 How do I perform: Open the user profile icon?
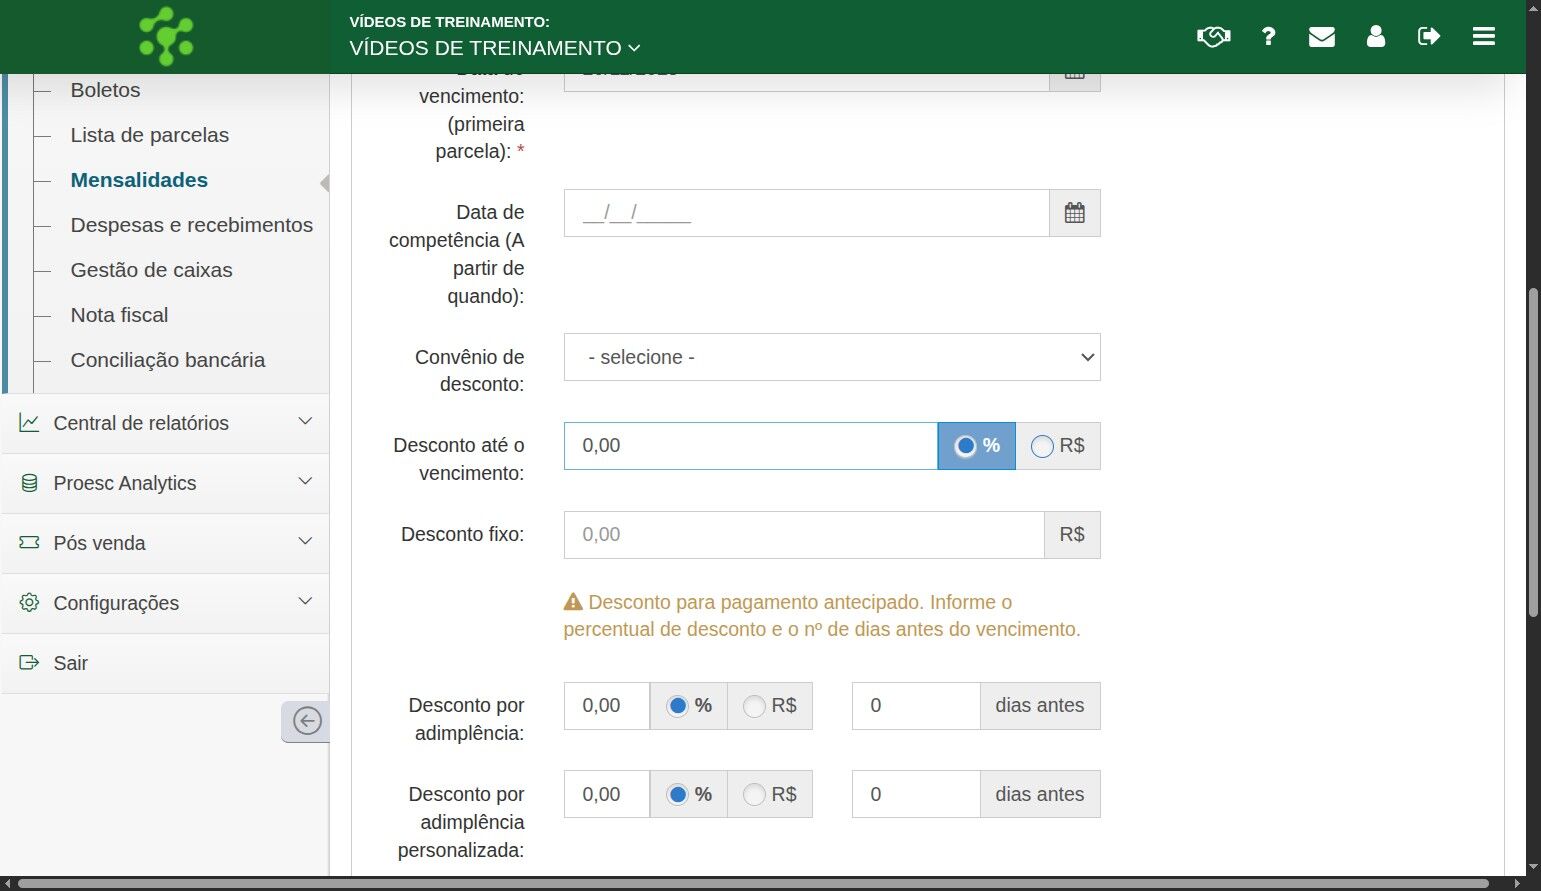point(1376,37)
